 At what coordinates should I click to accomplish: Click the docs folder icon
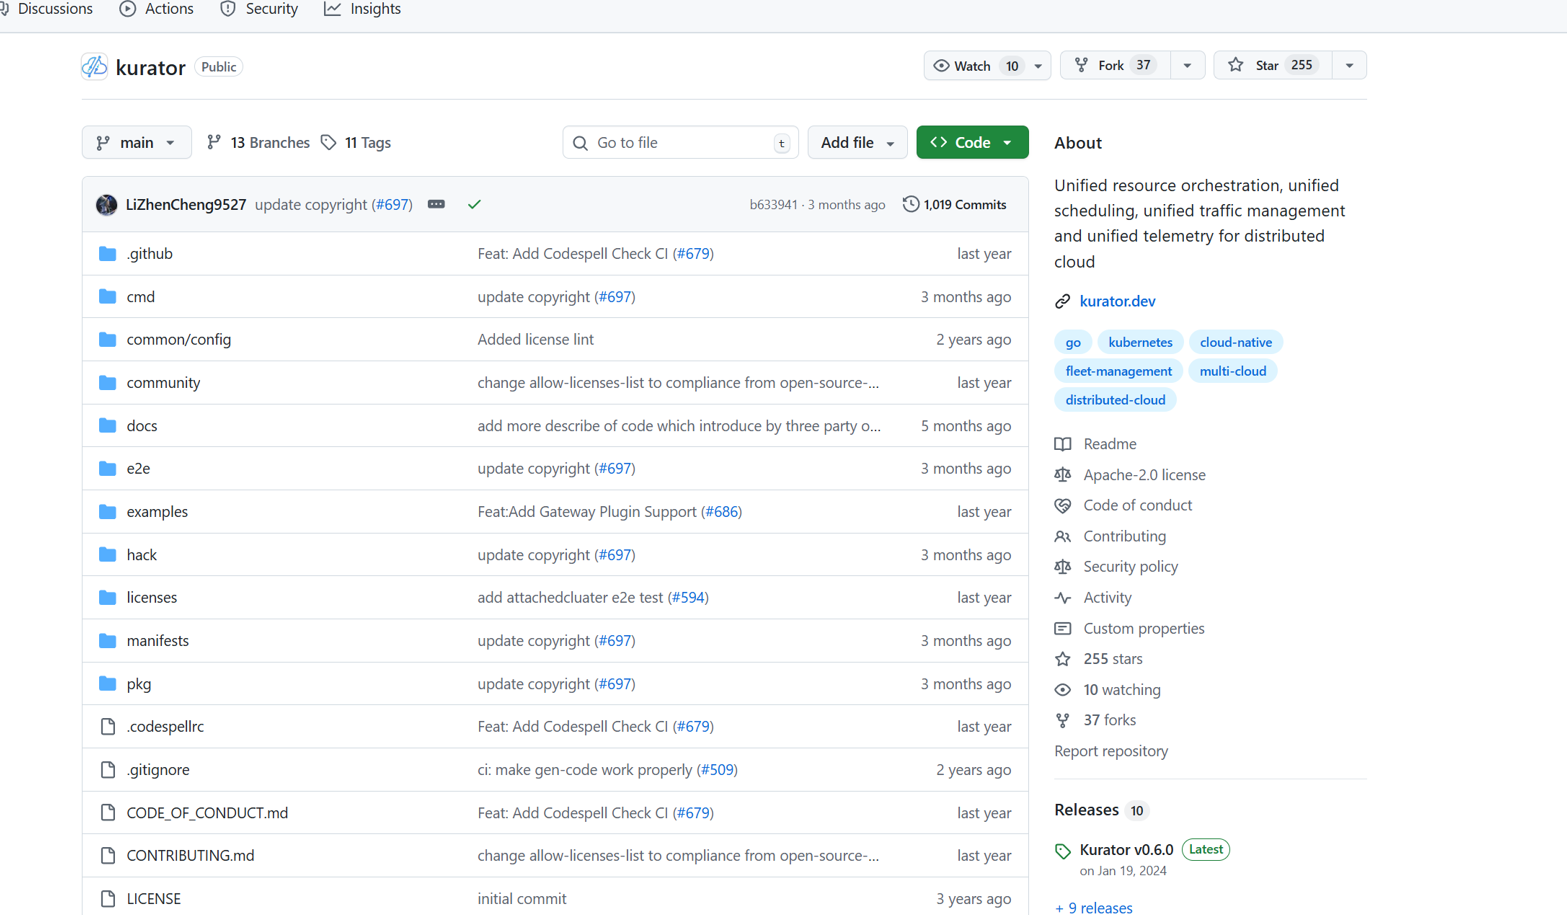[x=107, y=425]
